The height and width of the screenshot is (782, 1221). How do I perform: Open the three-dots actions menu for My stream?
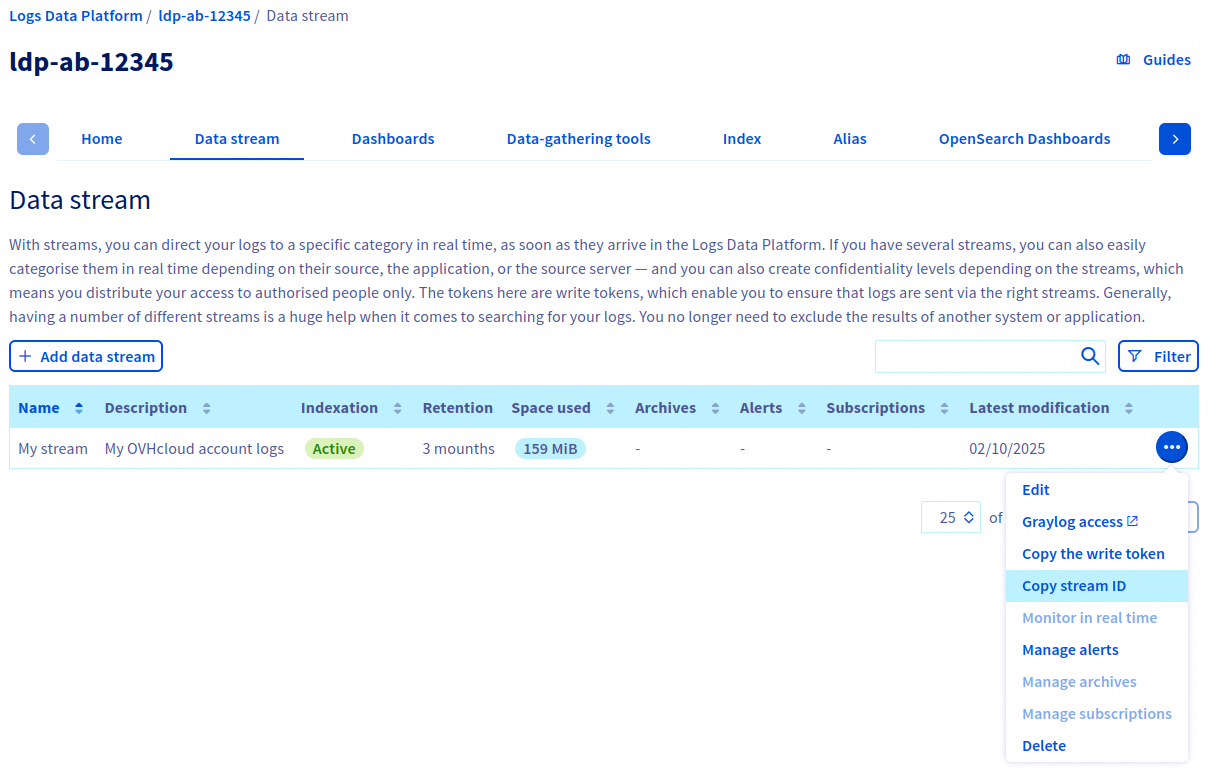tap(1171, 447)
